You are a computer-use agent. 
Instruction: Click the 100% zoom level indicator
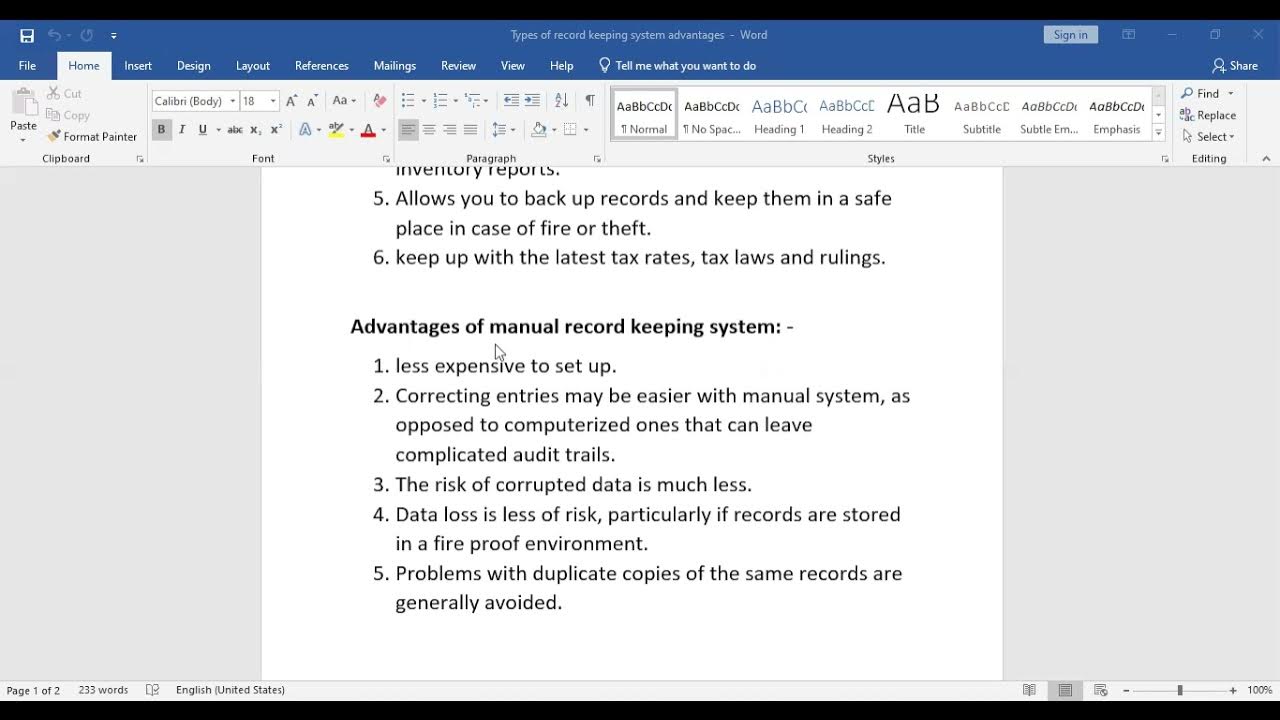1259,690
